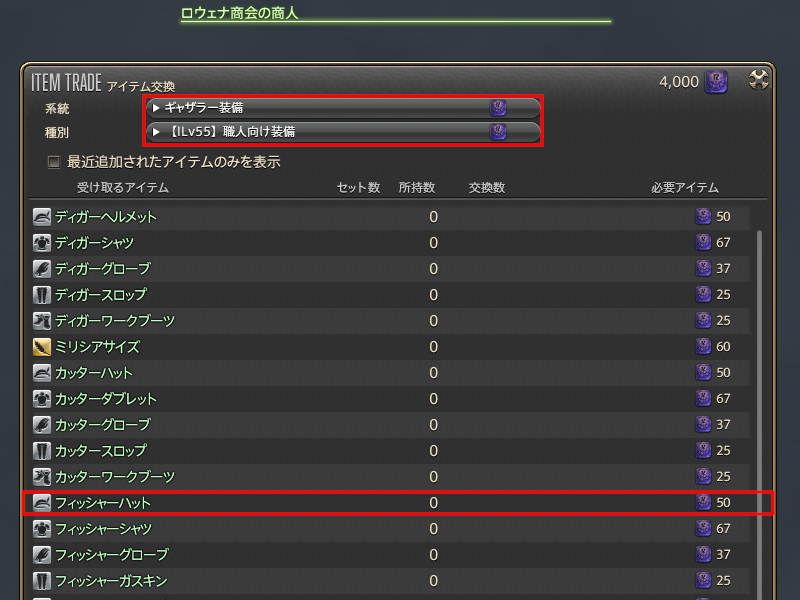This screenshot has height=600, width=800.
Task: Click the 所持数 column header
Action: point(417,188)
